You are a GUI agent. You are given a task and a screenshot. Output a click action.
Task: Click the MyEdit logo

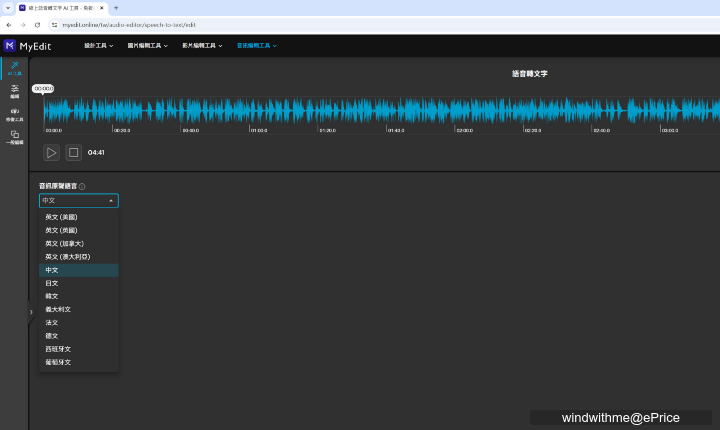pyautogui.click(x=27, y=45)
